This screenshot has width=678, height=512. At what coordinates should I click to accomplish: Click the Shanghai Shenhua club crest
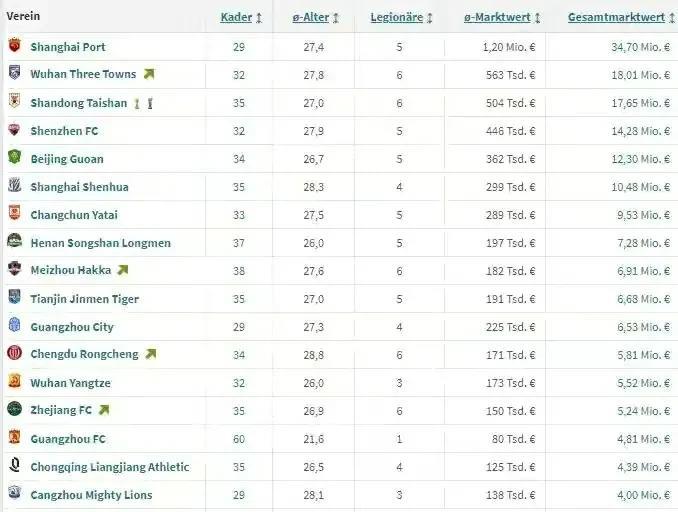pos(14,185)
